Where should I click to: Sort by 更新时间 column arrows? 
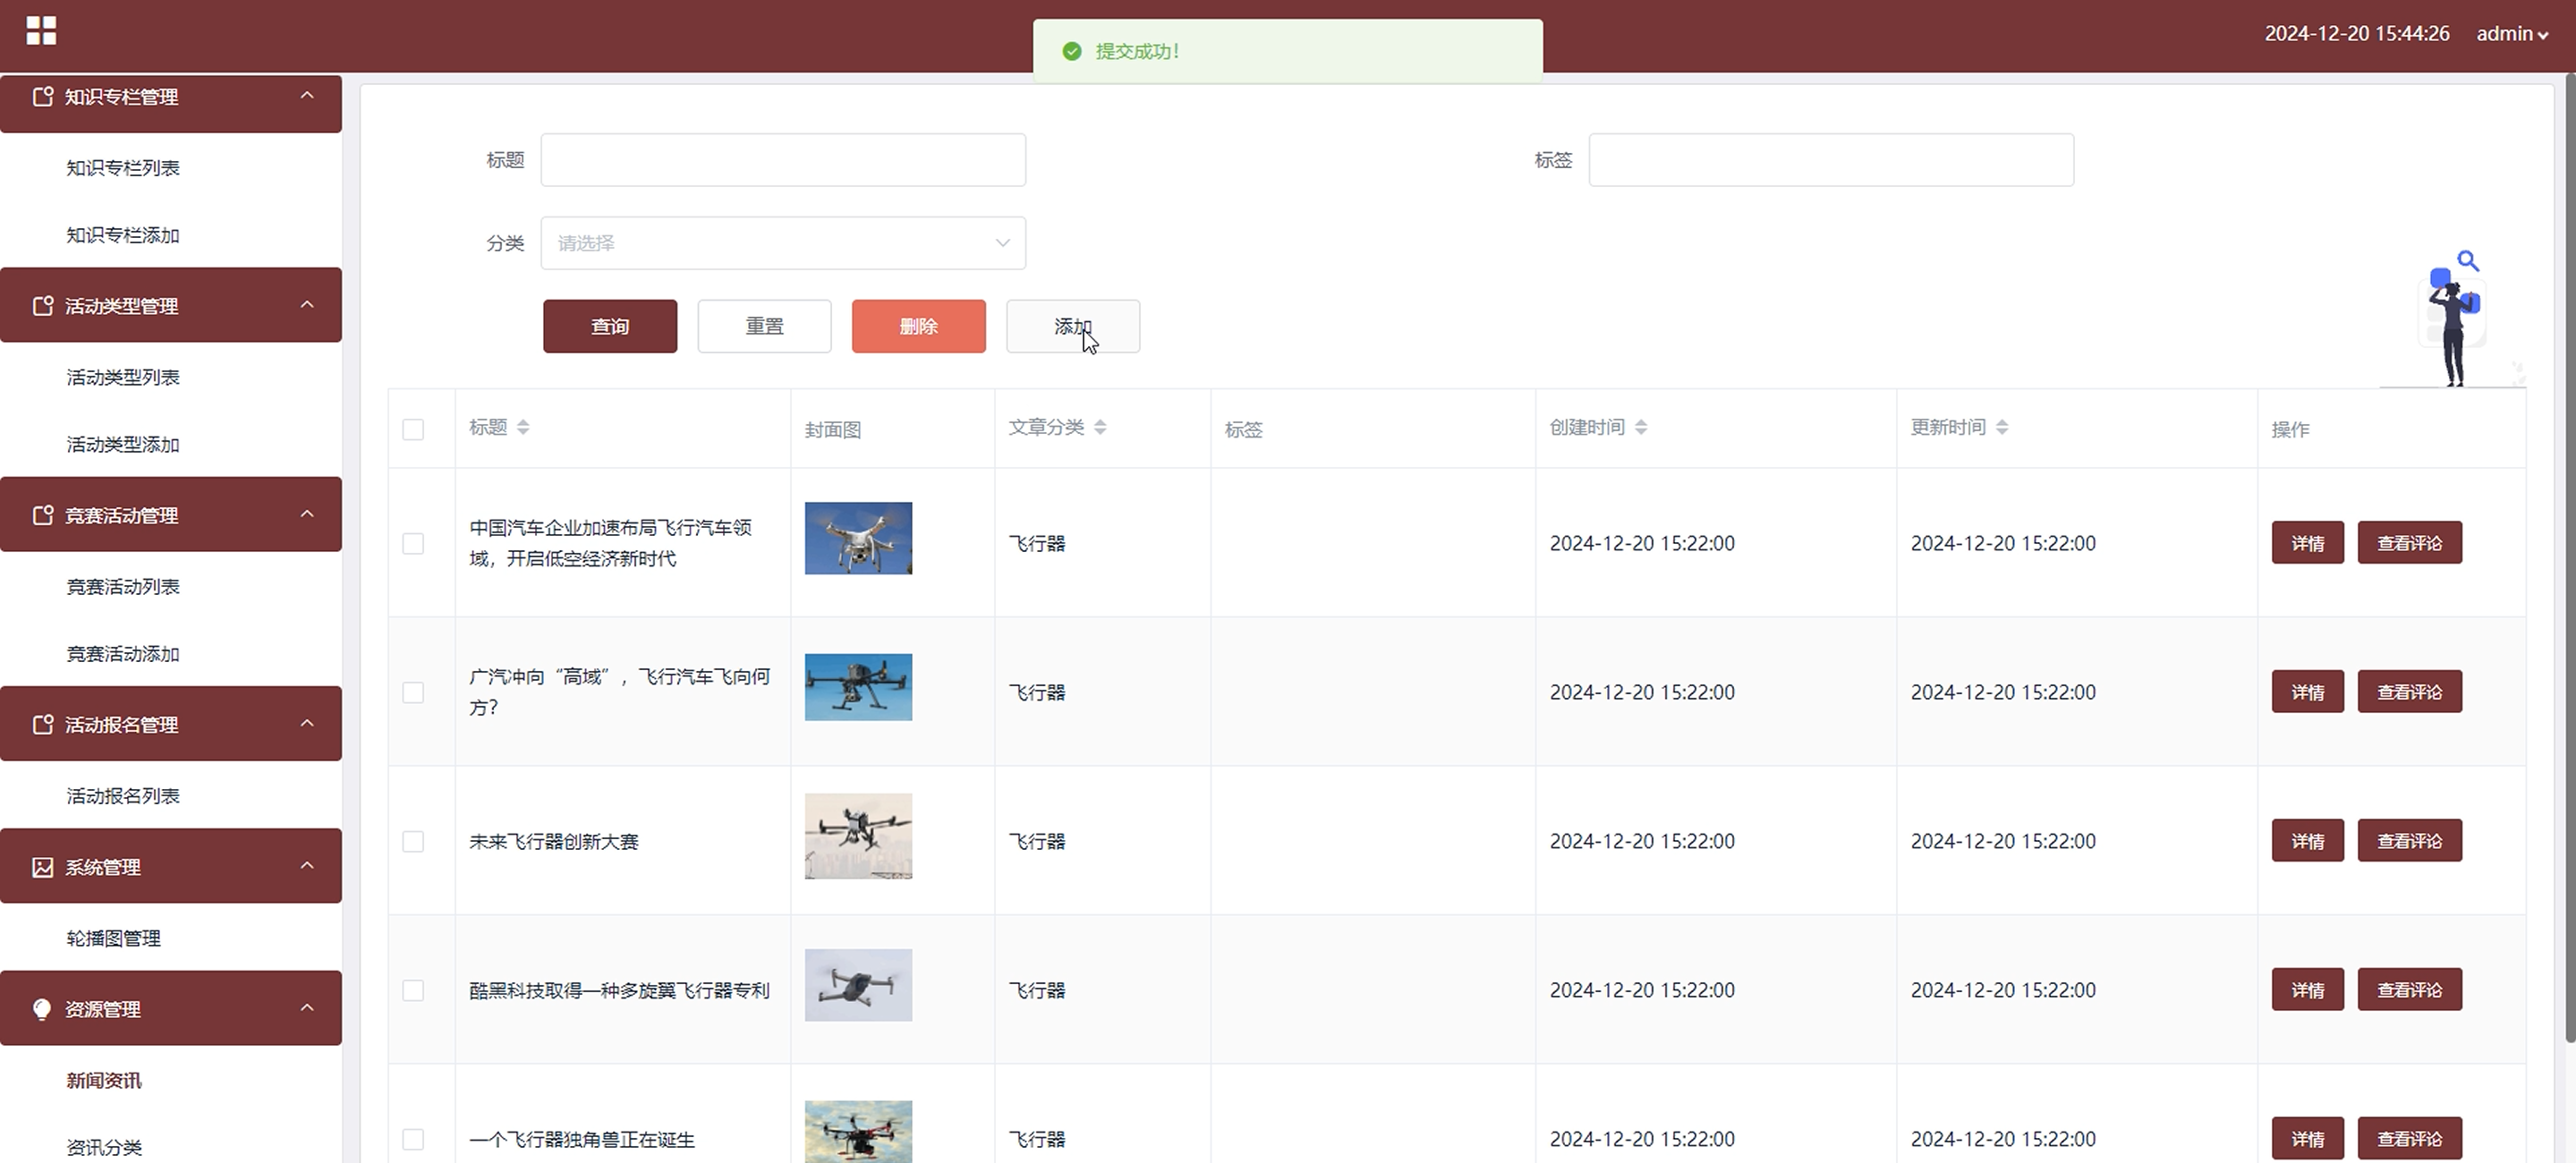[x=2002, y=427]
